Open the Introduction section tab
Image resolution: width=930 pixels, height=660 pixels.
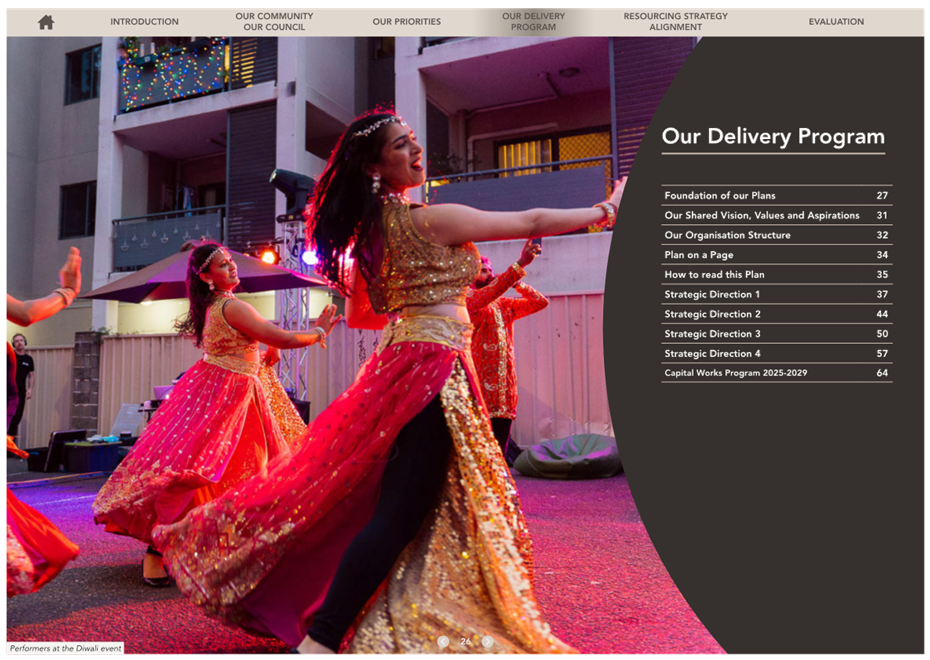coord(144,22)
